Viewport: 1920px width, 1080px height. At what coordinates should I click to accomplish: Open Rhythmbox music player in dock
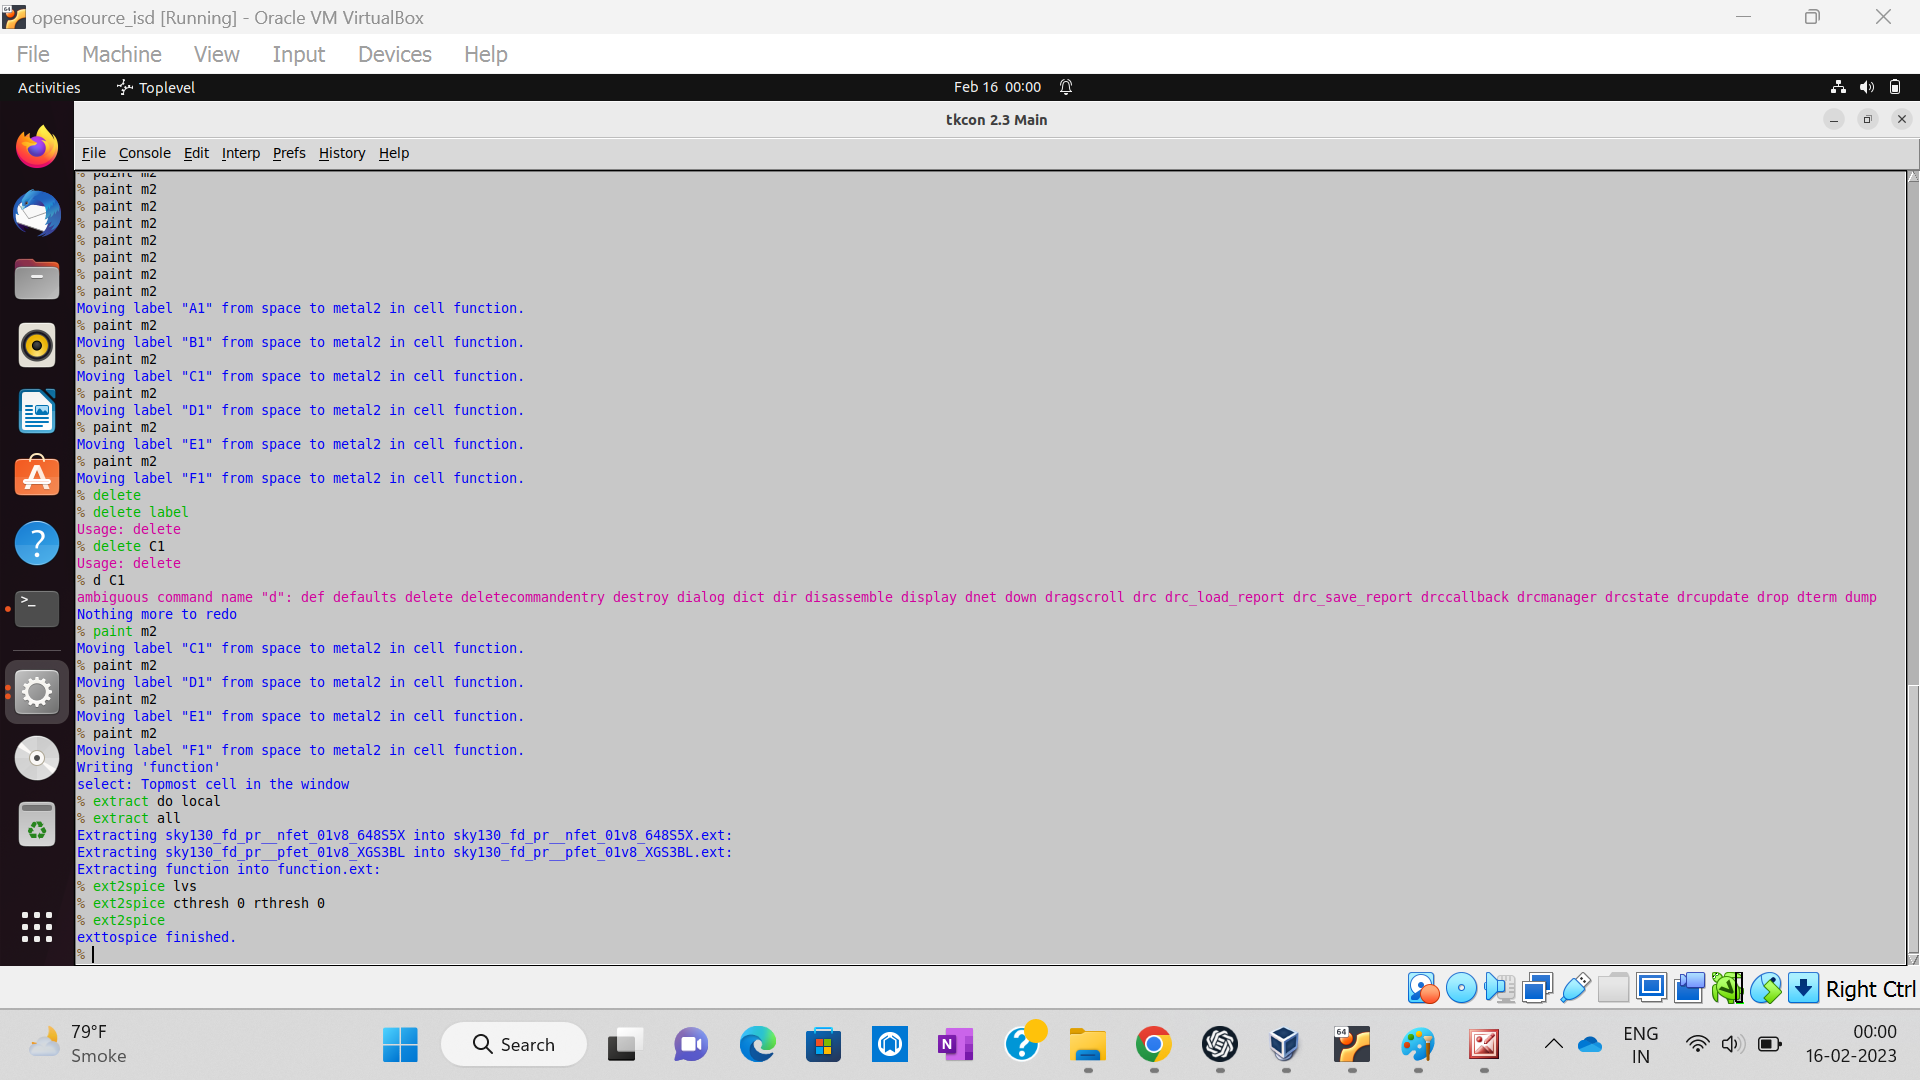(x=37, y=346)
